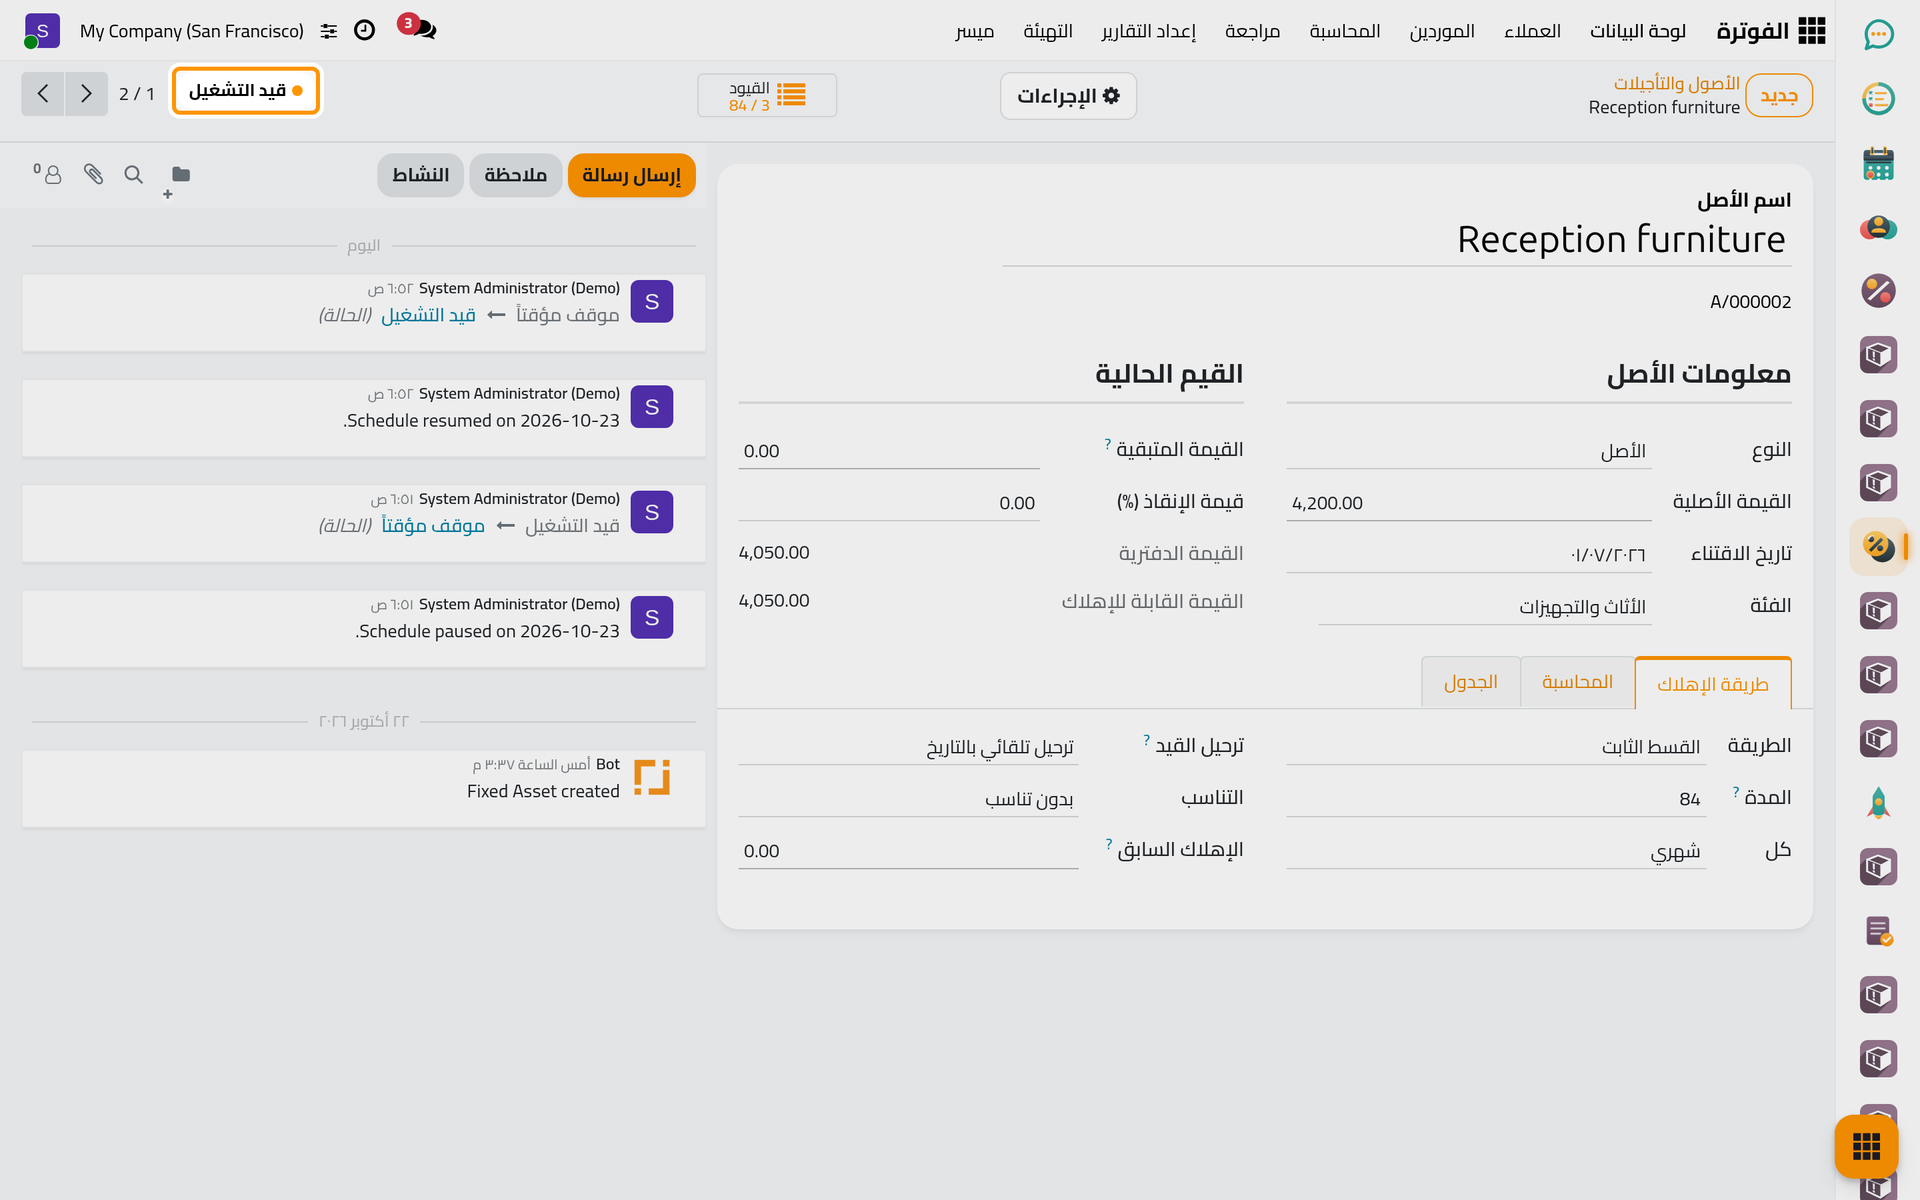The width and height of the screenshot is (1920, 1200).
Task: Open the activities clock icon
Action: coord(365,30)
